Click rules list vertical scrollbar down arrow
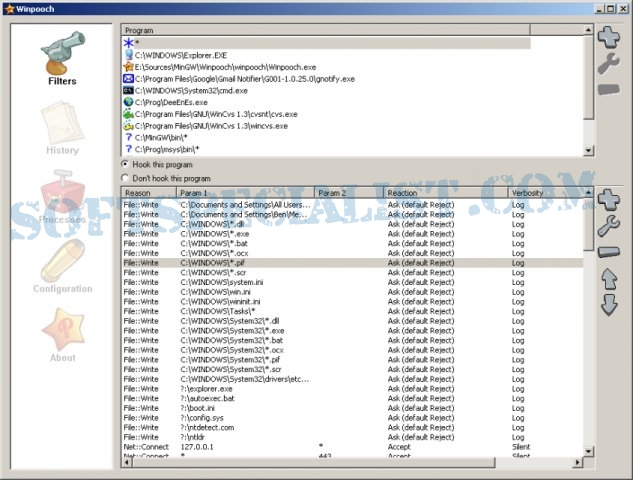The image size is (633, 480). pos(588,451)
